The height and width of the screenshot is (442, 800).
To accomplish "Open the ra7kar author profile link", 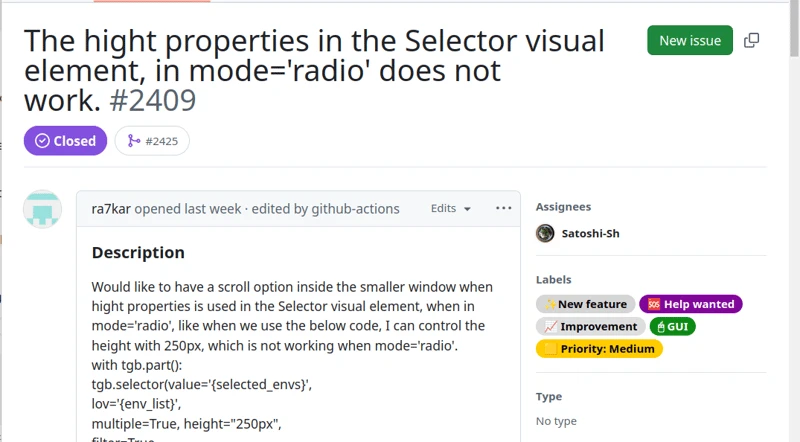I will [x=111, y=209].
